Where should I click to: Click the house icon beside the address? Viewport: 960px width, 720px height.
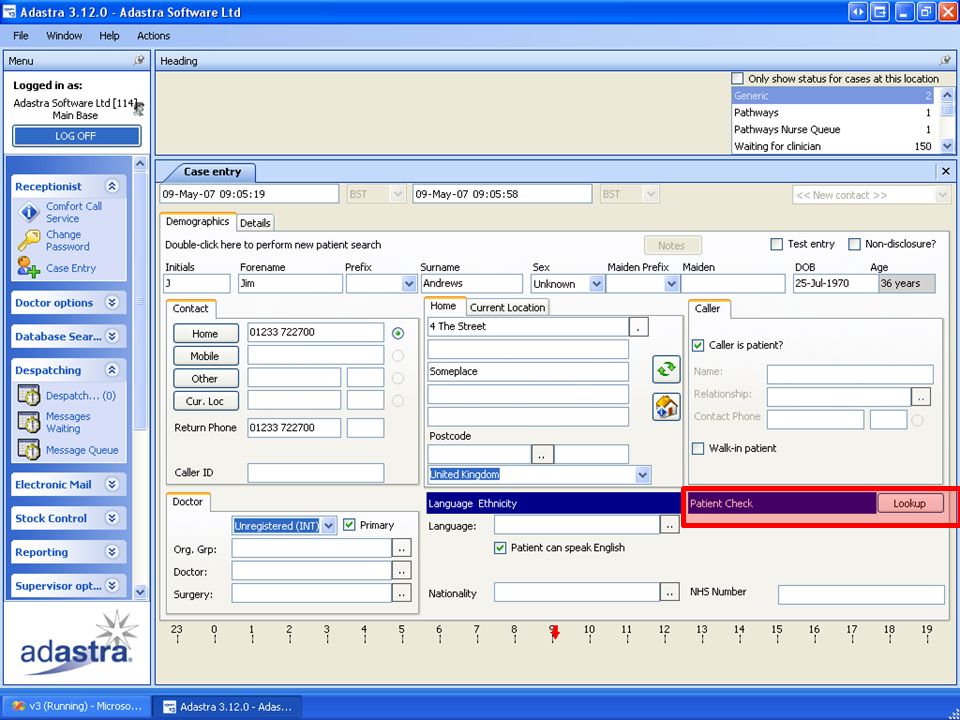(666, 407)
